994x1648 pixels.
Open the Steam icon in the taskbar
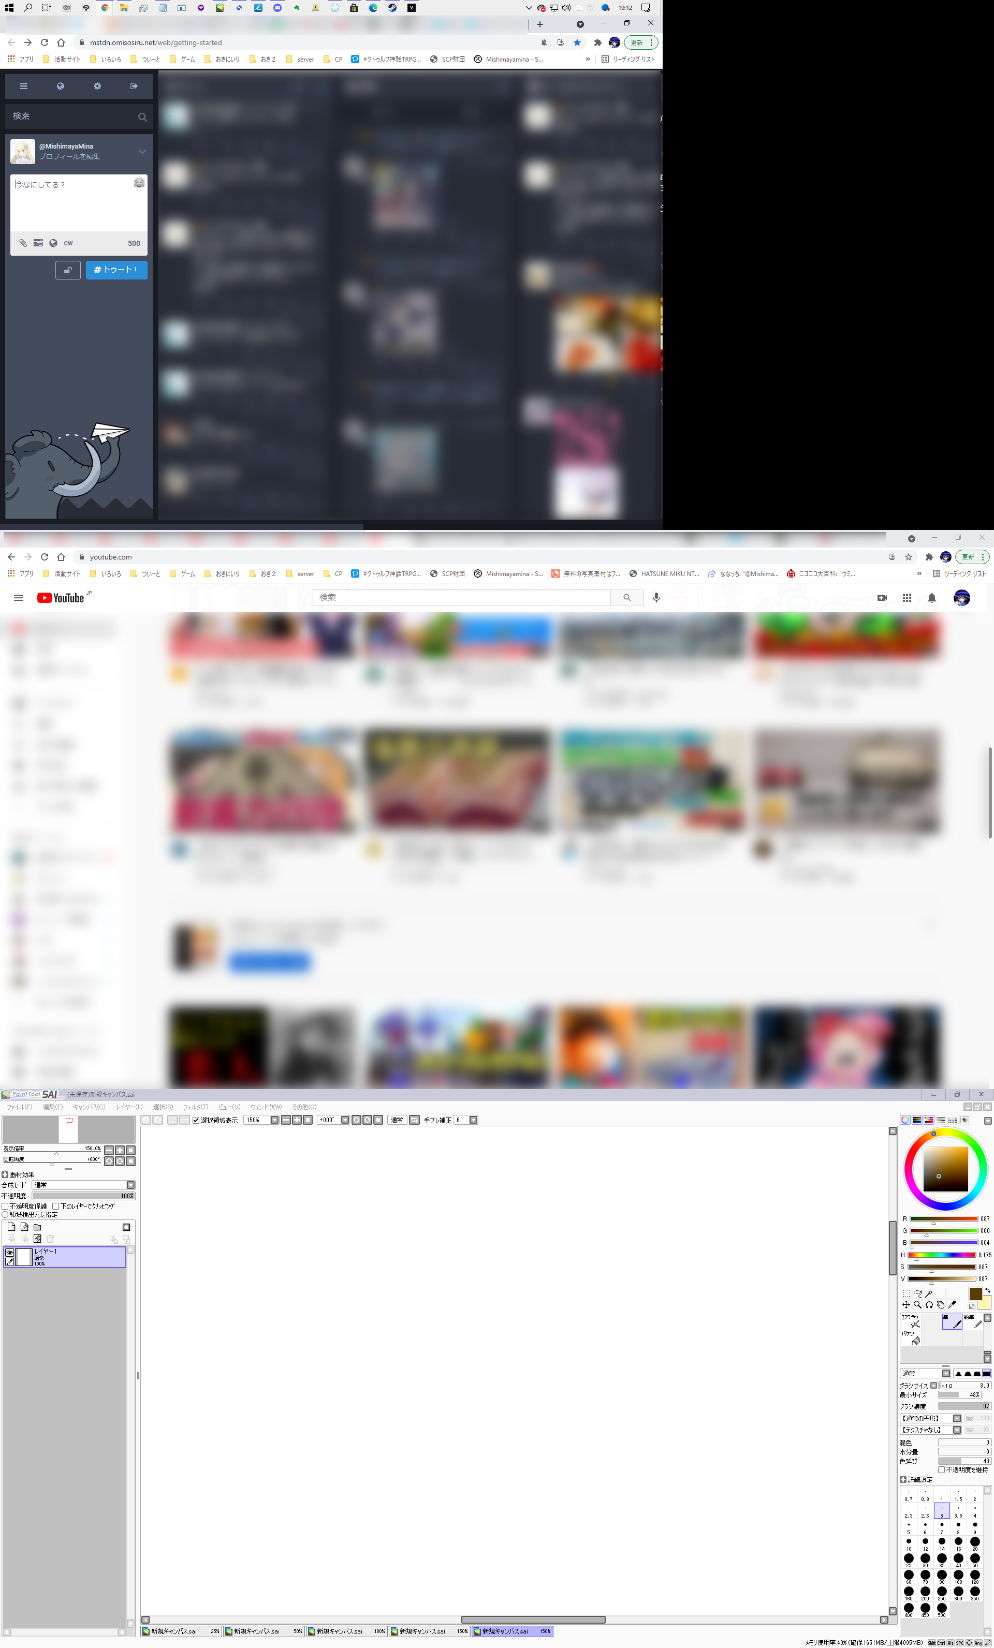coord(392,7)
